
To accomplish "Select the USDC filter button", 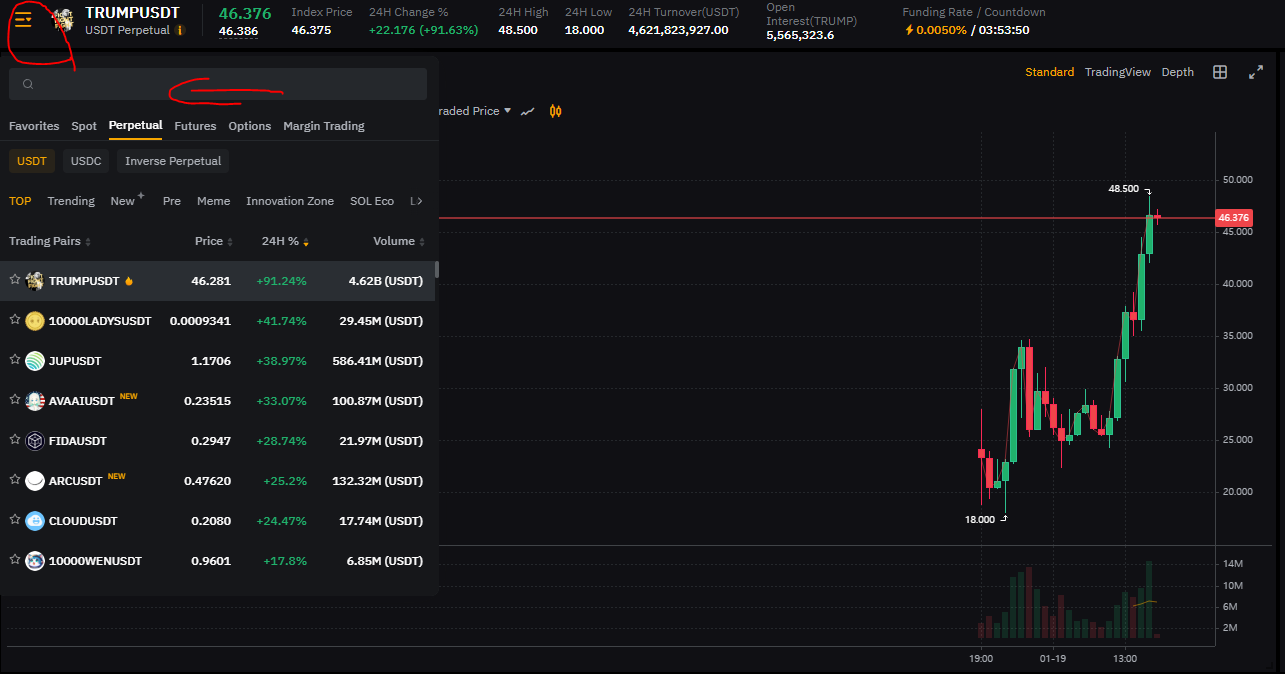I will (x=86, y=161).
